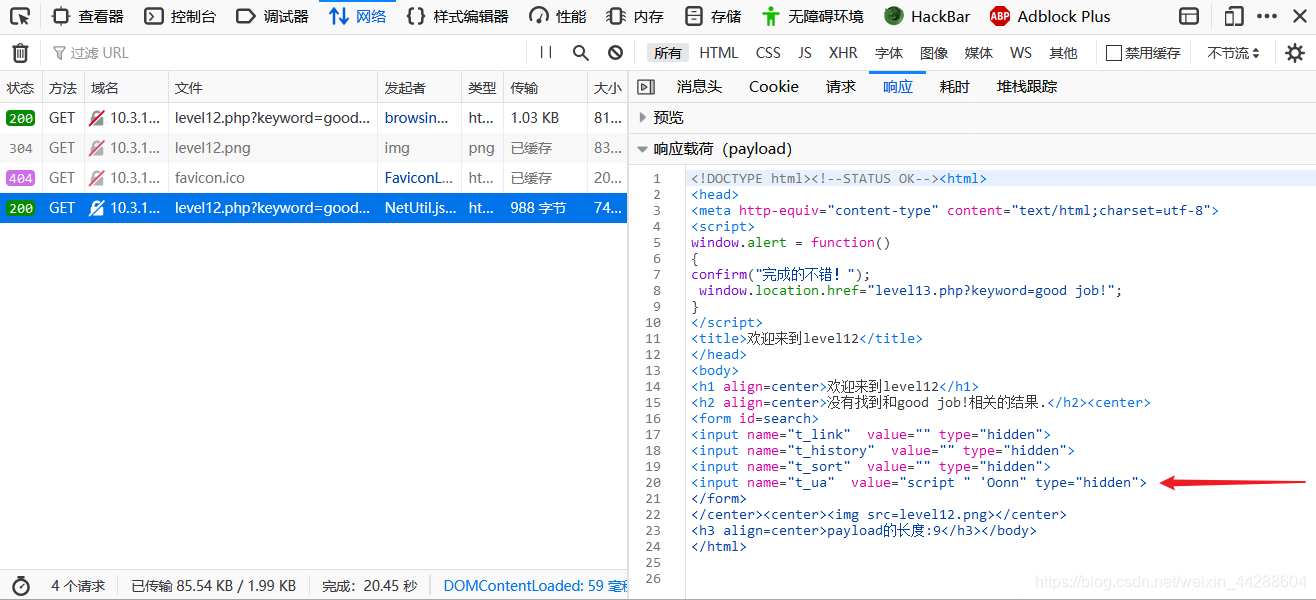Click the dock layout icon
The image size is (1316, 600).
1189,16
